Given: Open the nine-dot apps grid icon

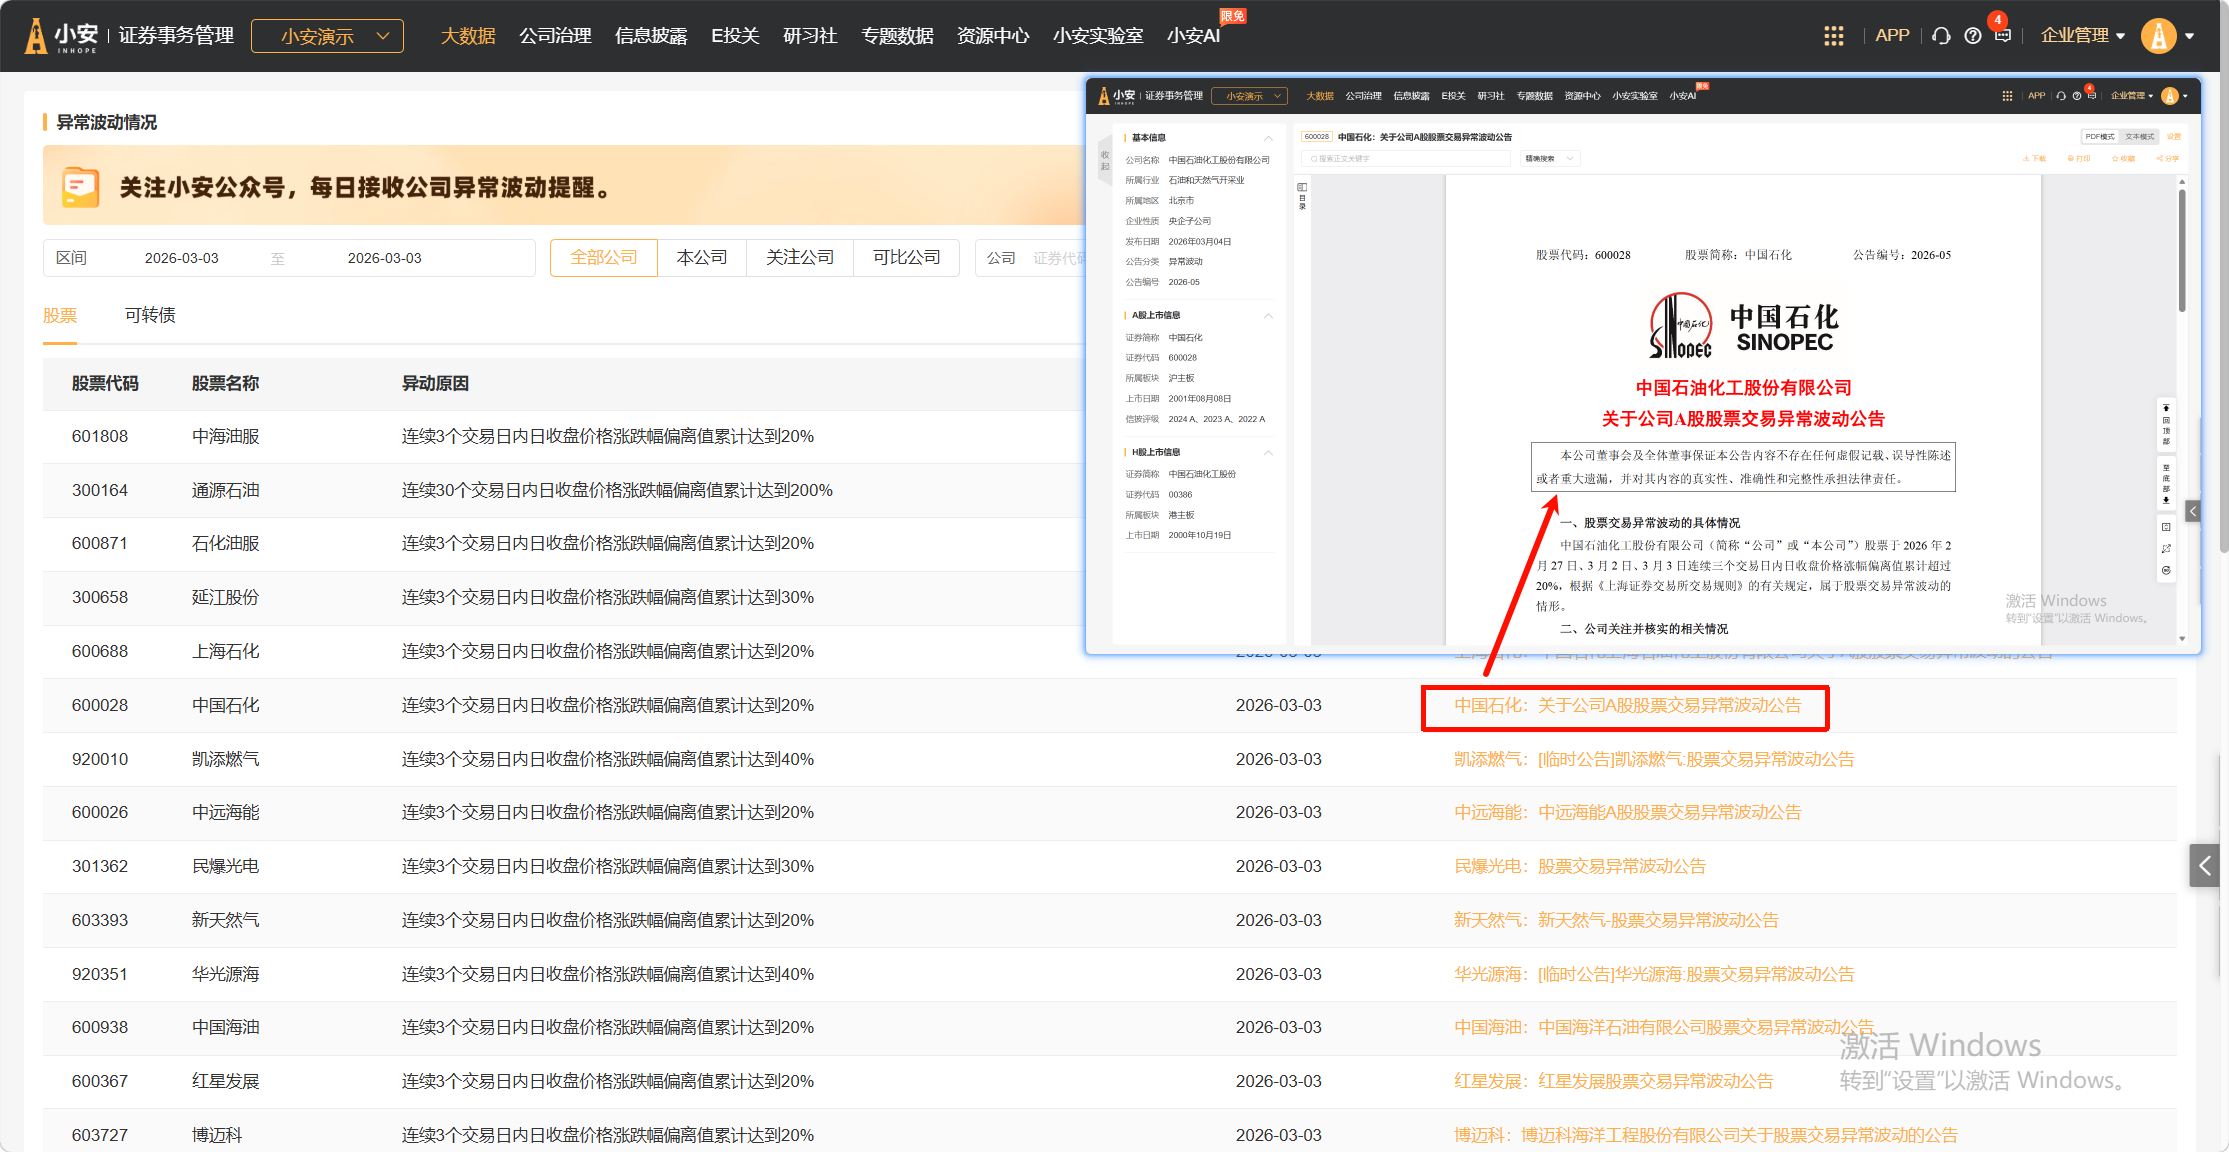Looking at the screenshot, I should (1833, 36).
